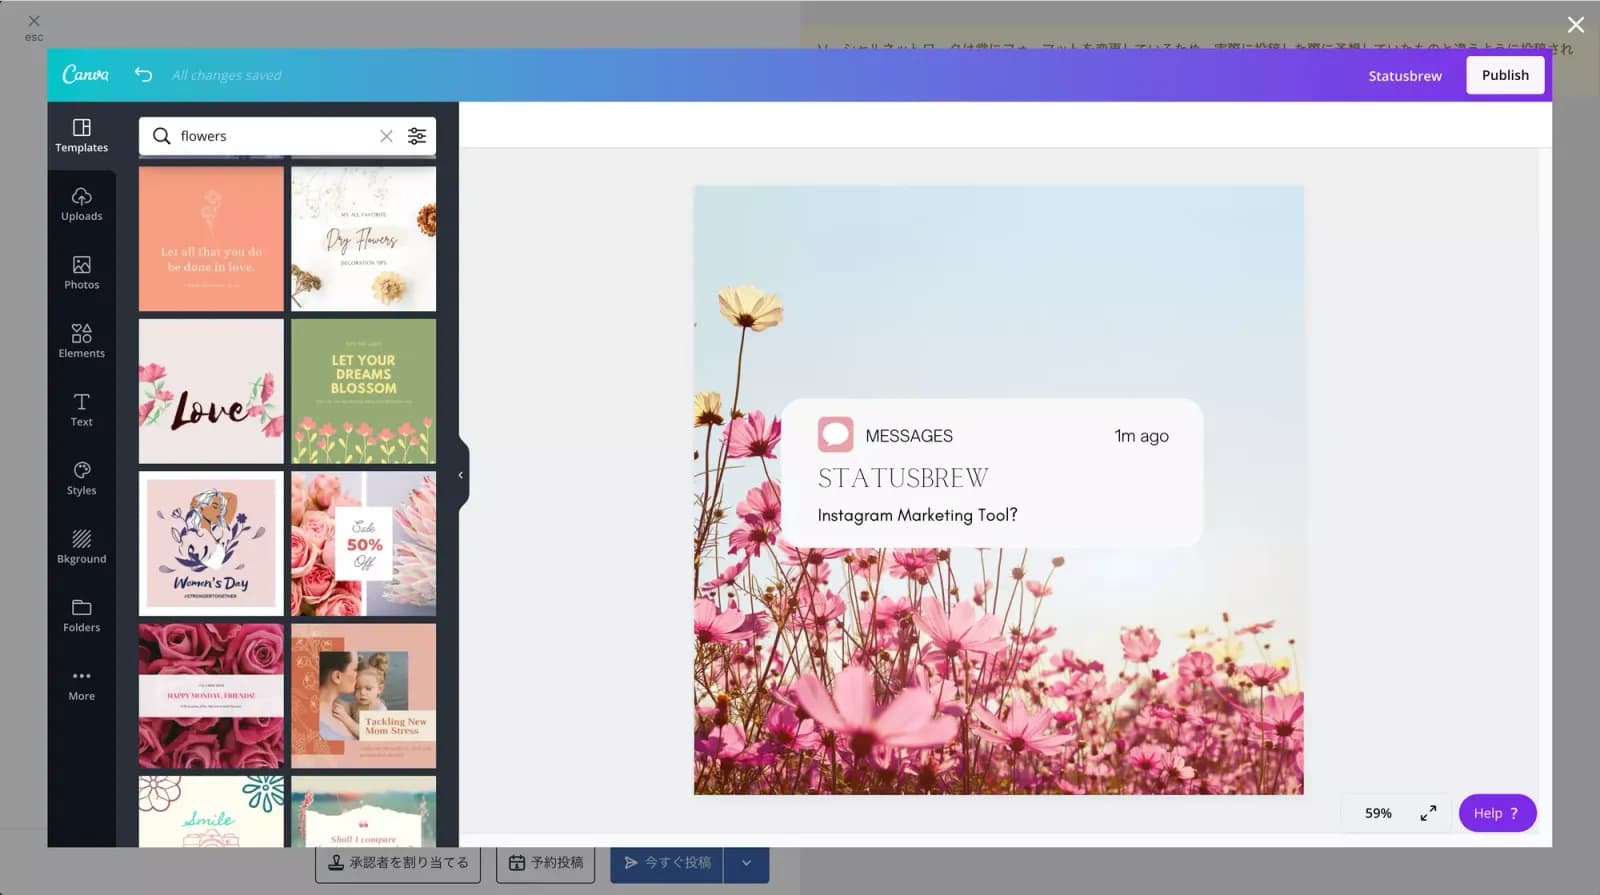The width and height of the screenshot is (1600, 895).
Task: Open the Styles panel
Action: click(81, 478)
